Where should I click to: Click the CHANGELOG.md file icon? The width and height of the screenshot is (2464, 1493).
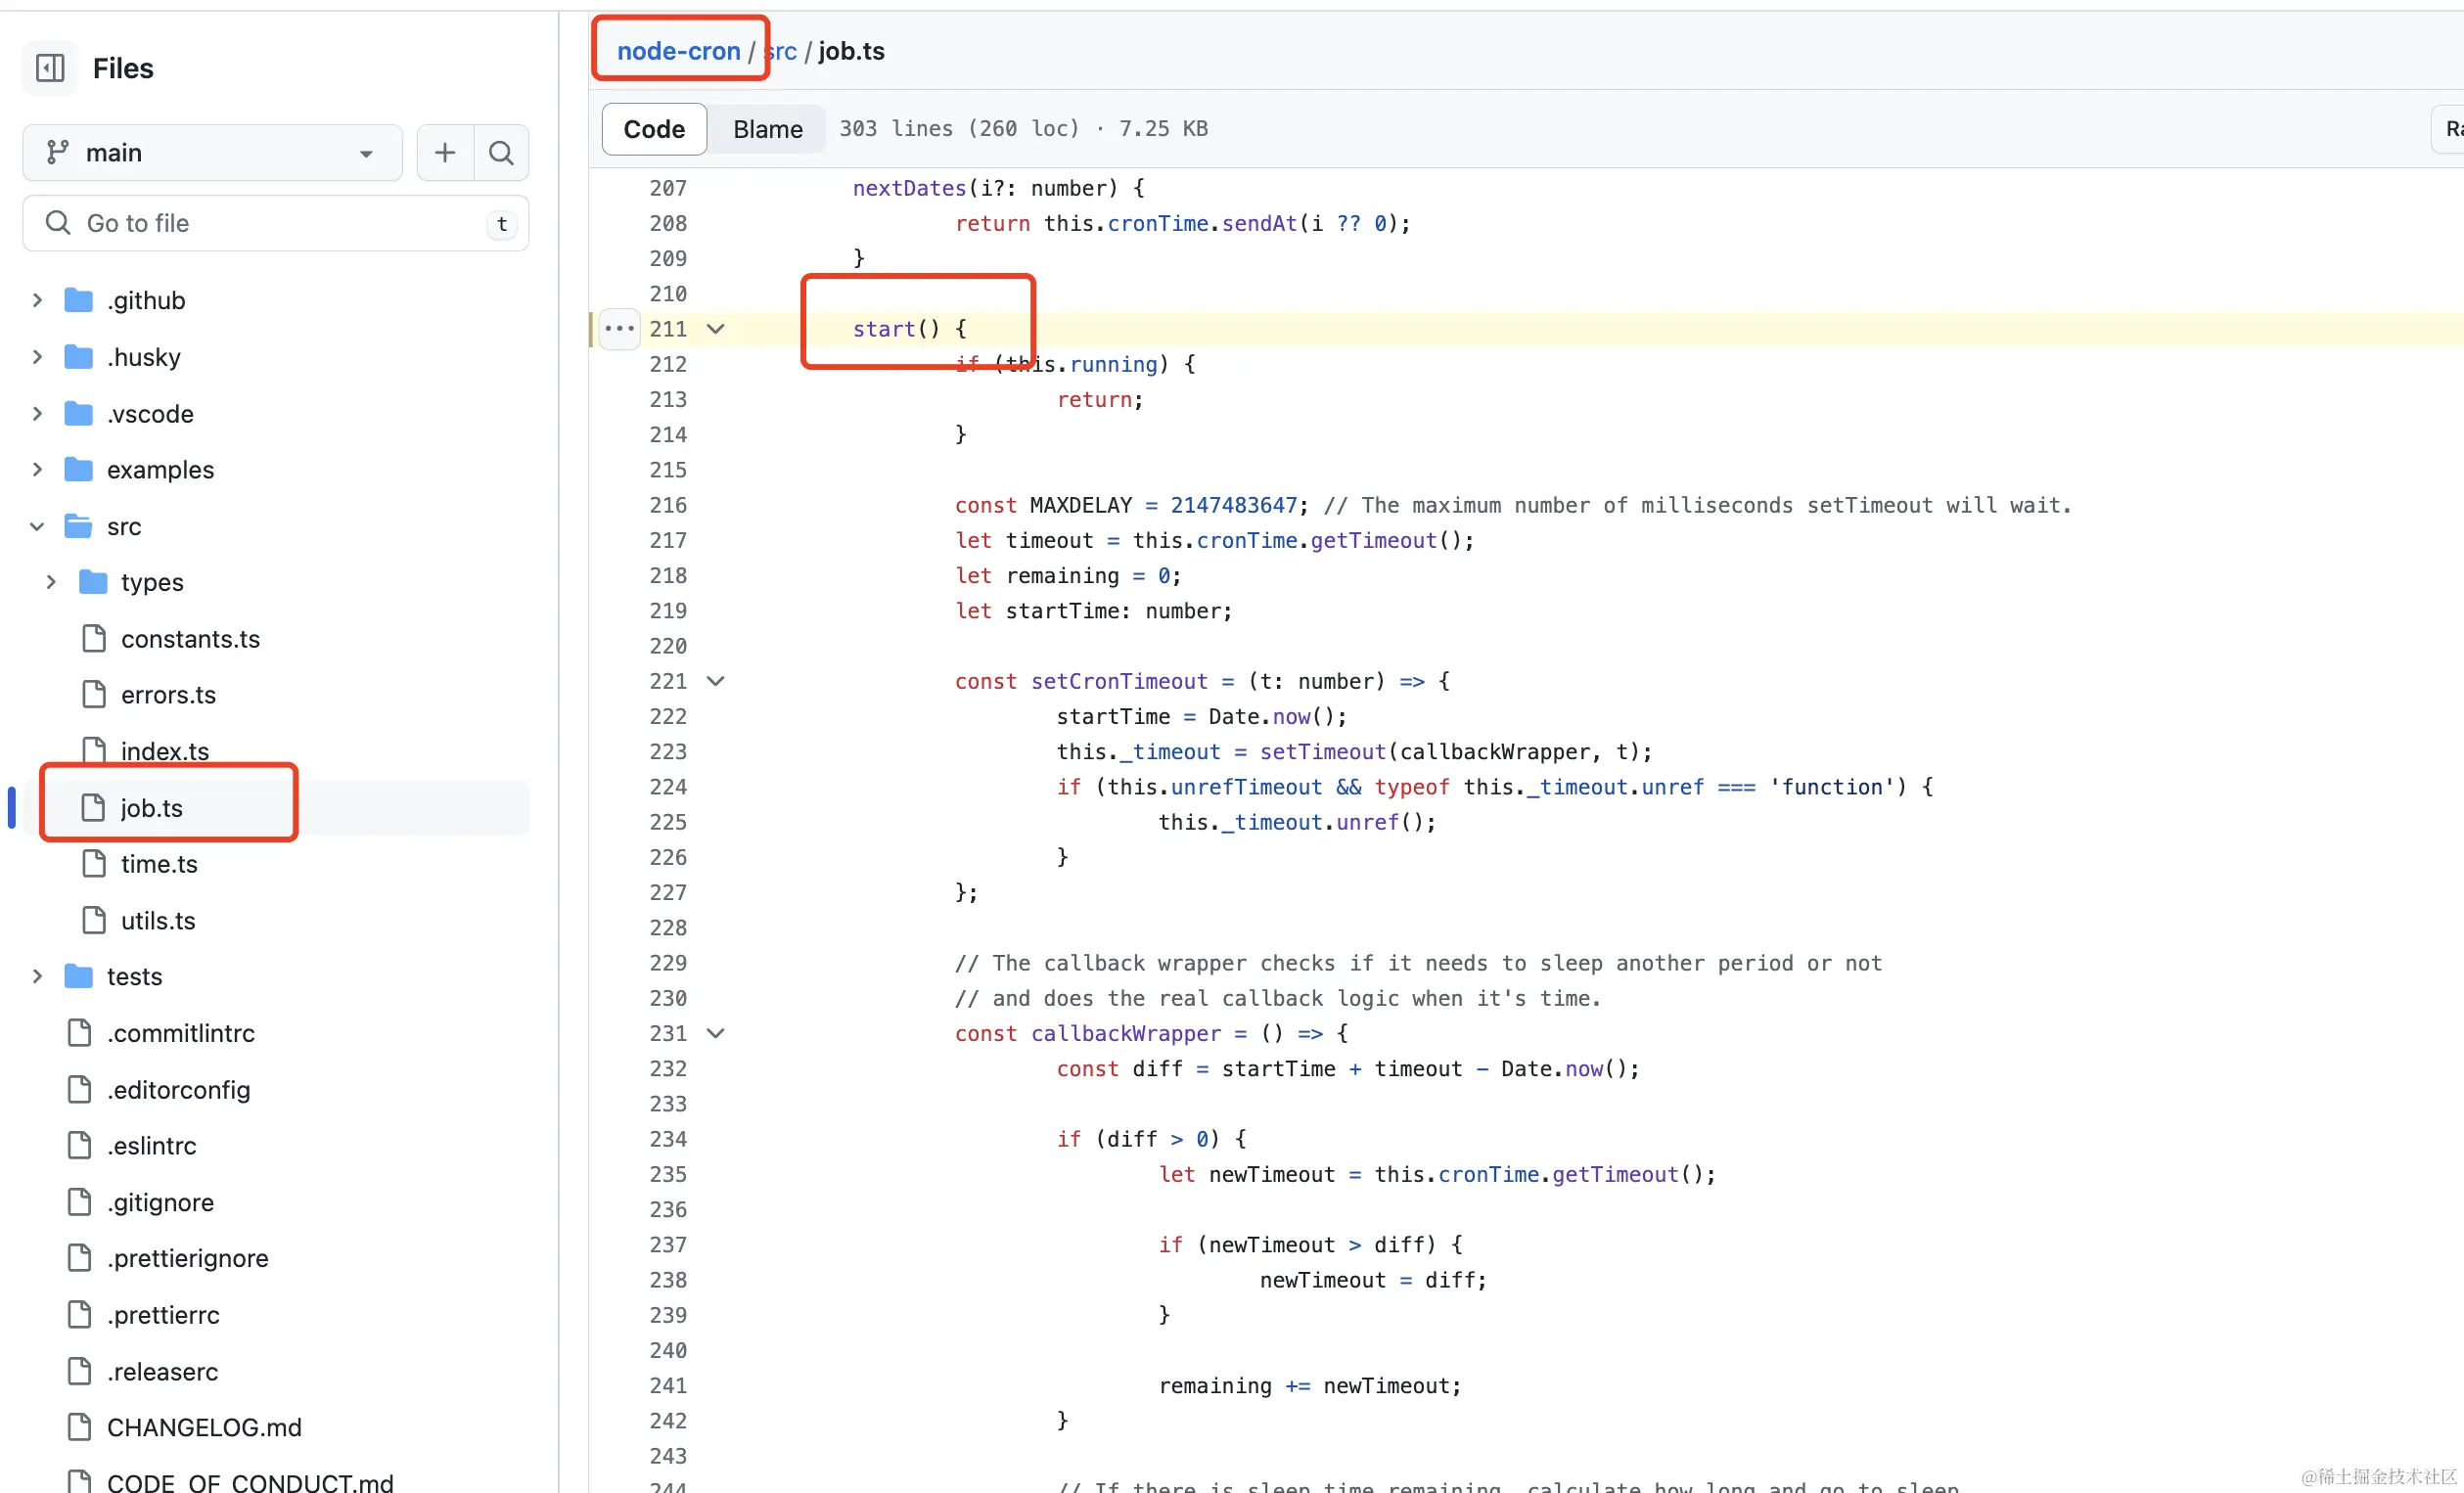79,1427
